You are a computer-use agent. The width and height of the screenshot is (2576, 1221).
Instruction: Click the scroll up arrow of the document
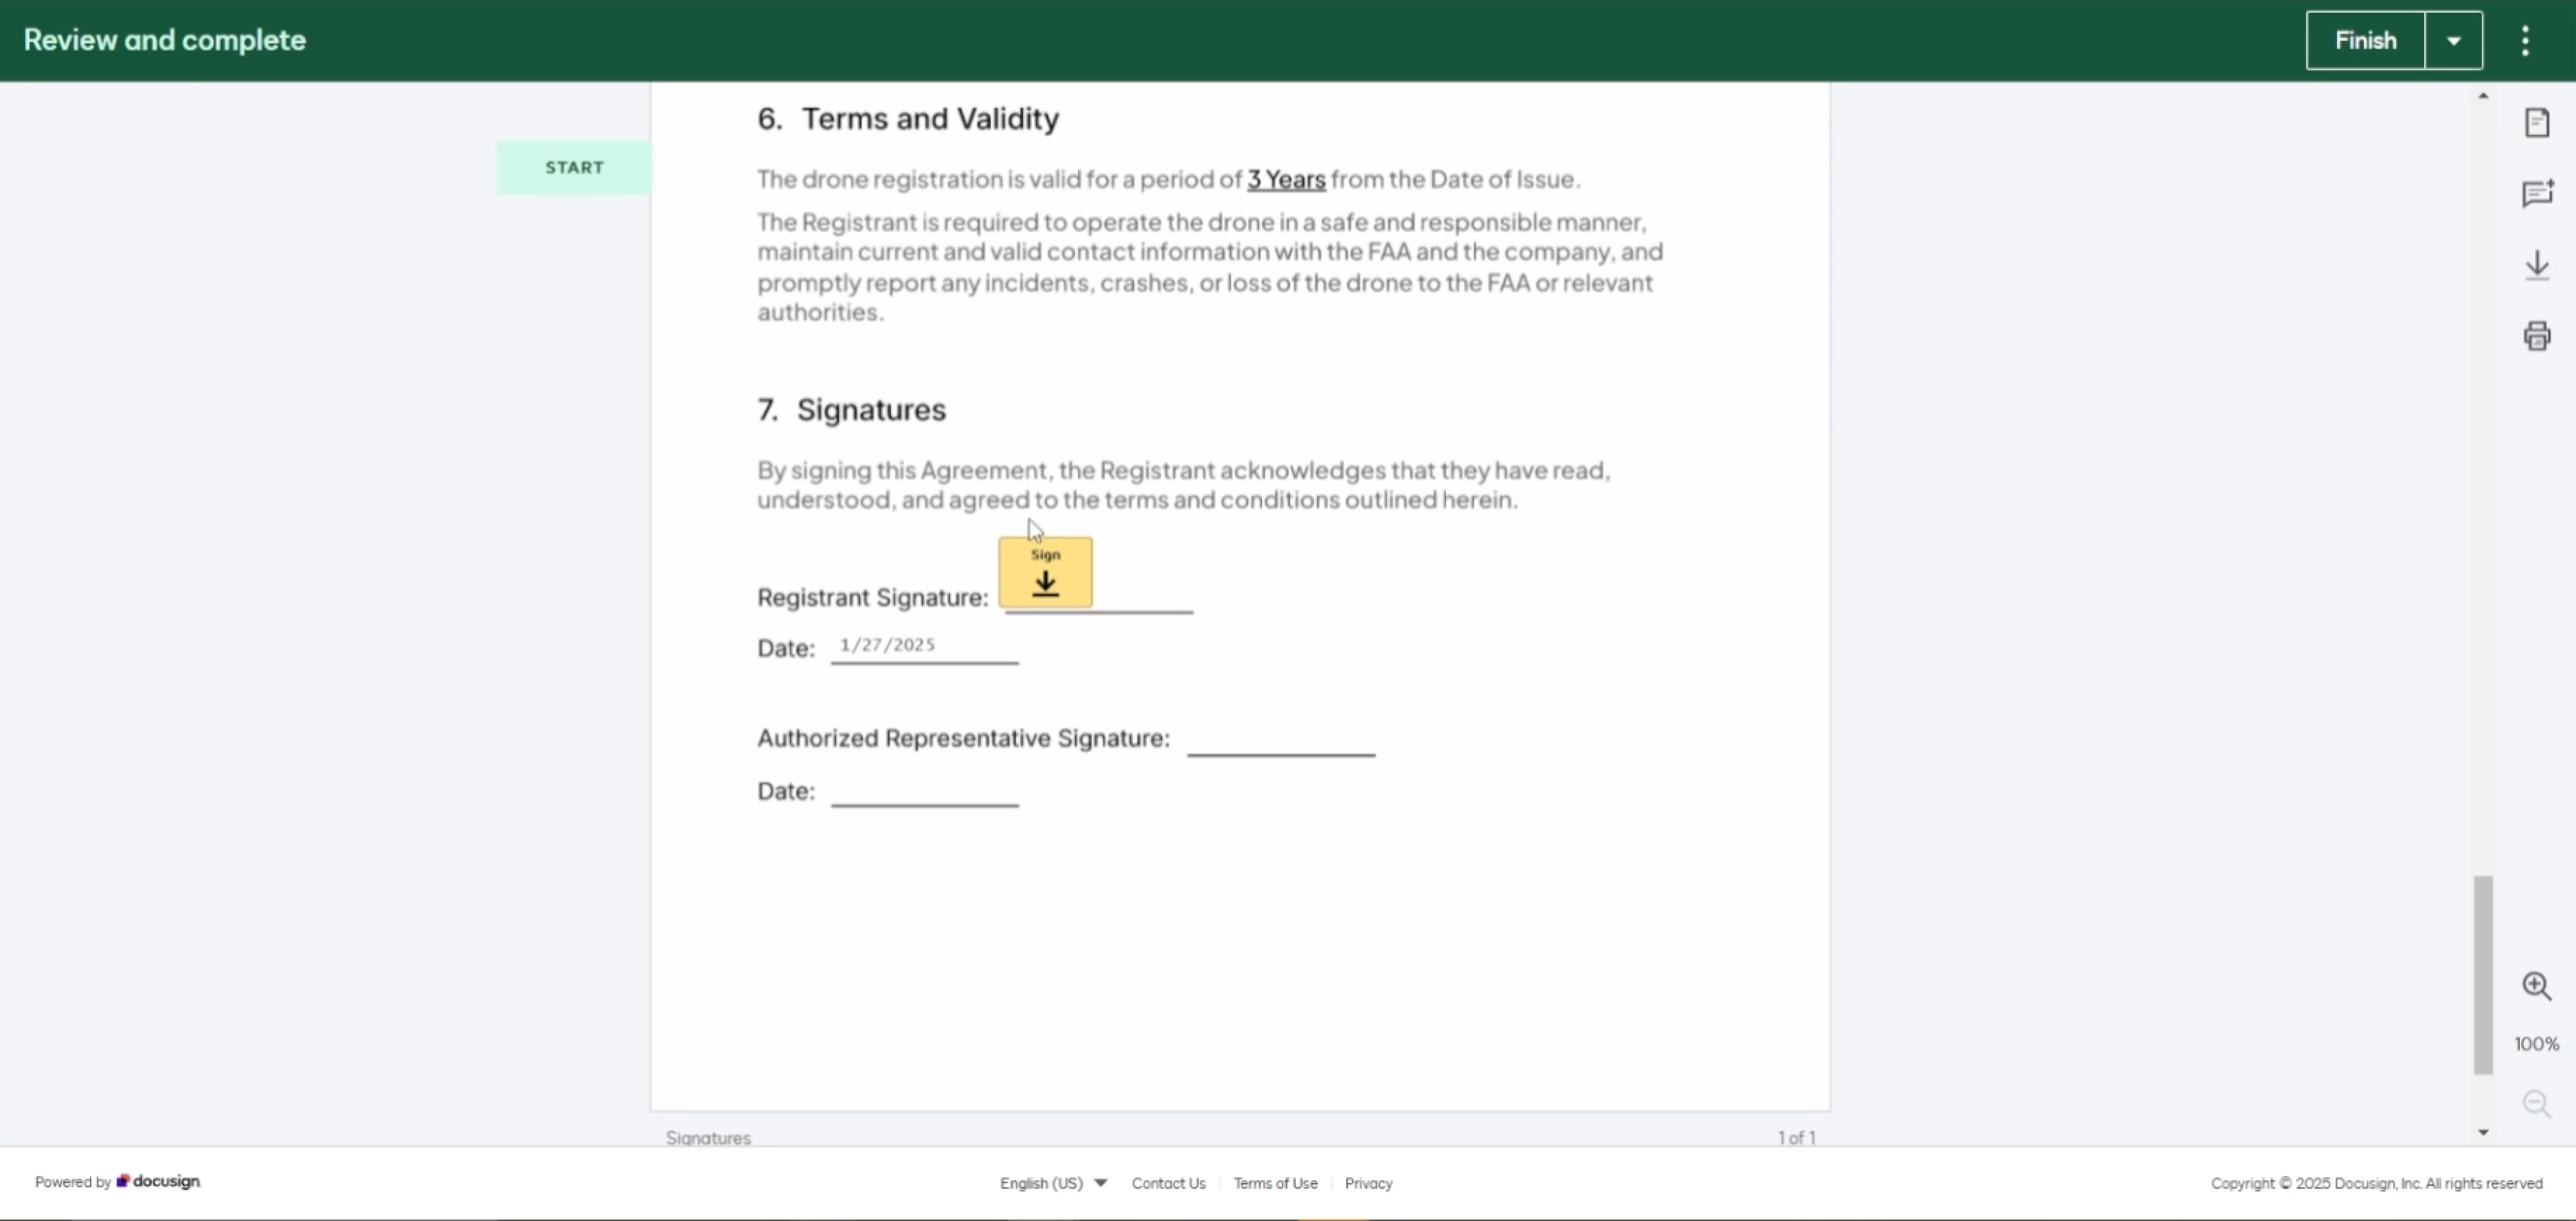(x=2483, y=96)
